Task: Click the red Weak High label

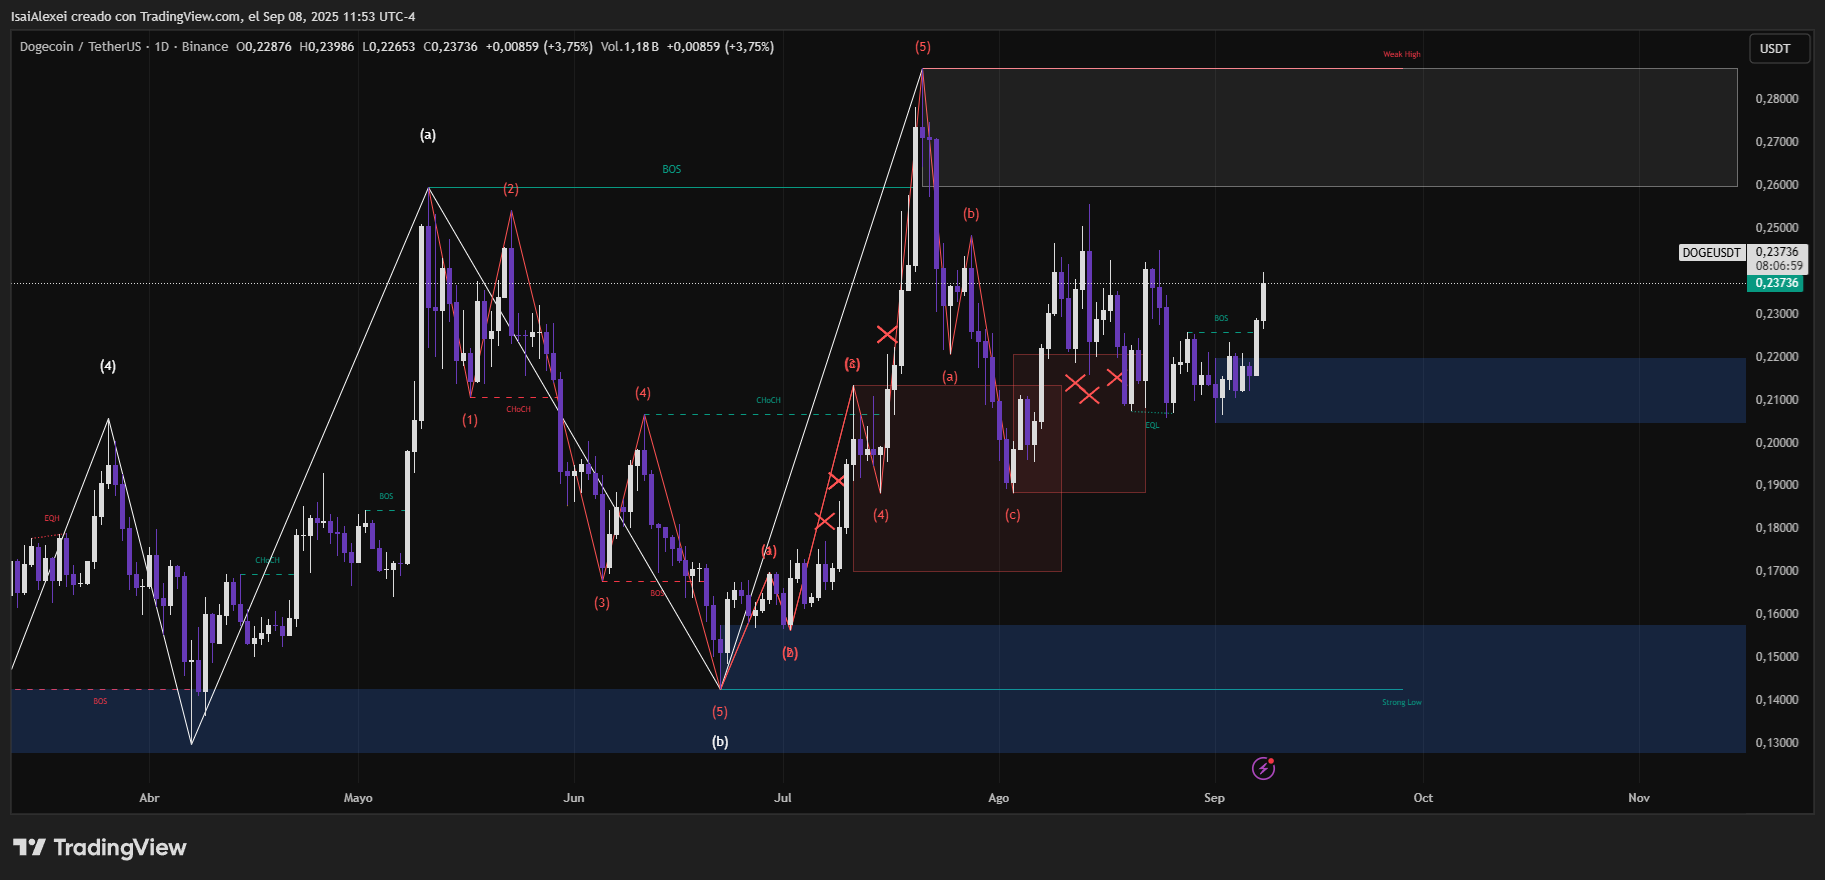Action: [x=1401, y=55]
